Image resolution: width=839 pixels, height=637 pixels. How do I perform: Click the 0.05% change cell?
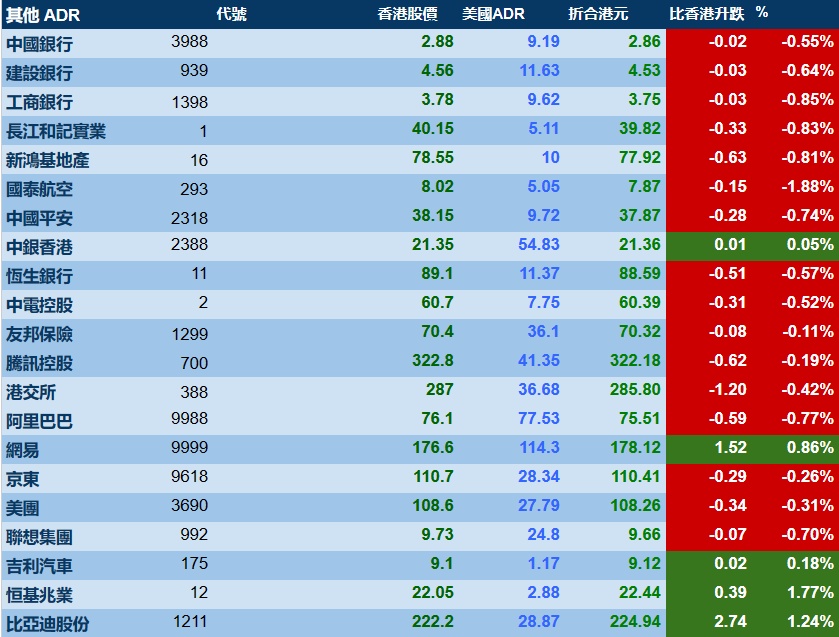810,244
